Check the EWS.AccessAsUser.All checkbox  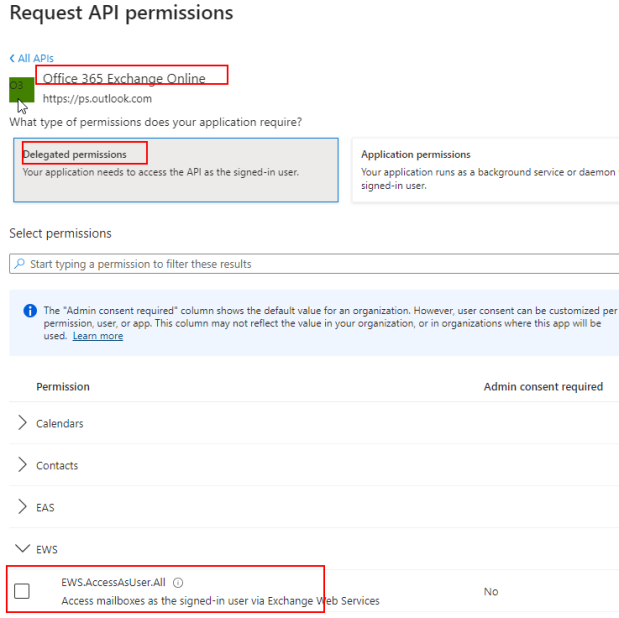(22, 591)
